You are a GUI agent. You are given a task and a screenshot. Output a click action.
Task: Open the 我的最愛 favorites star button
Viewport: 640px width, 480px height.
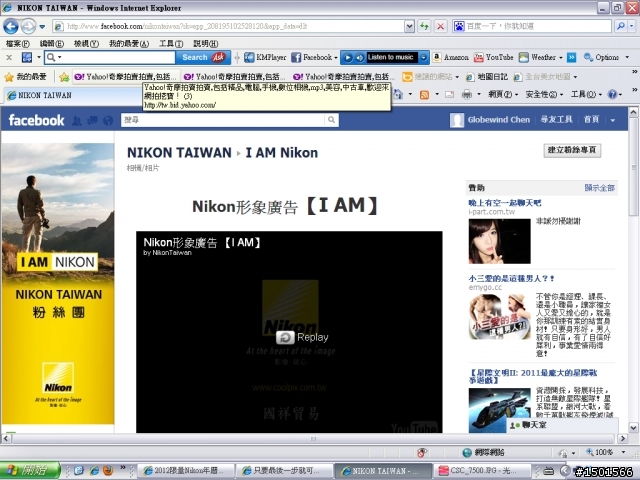tap(25, 77)
